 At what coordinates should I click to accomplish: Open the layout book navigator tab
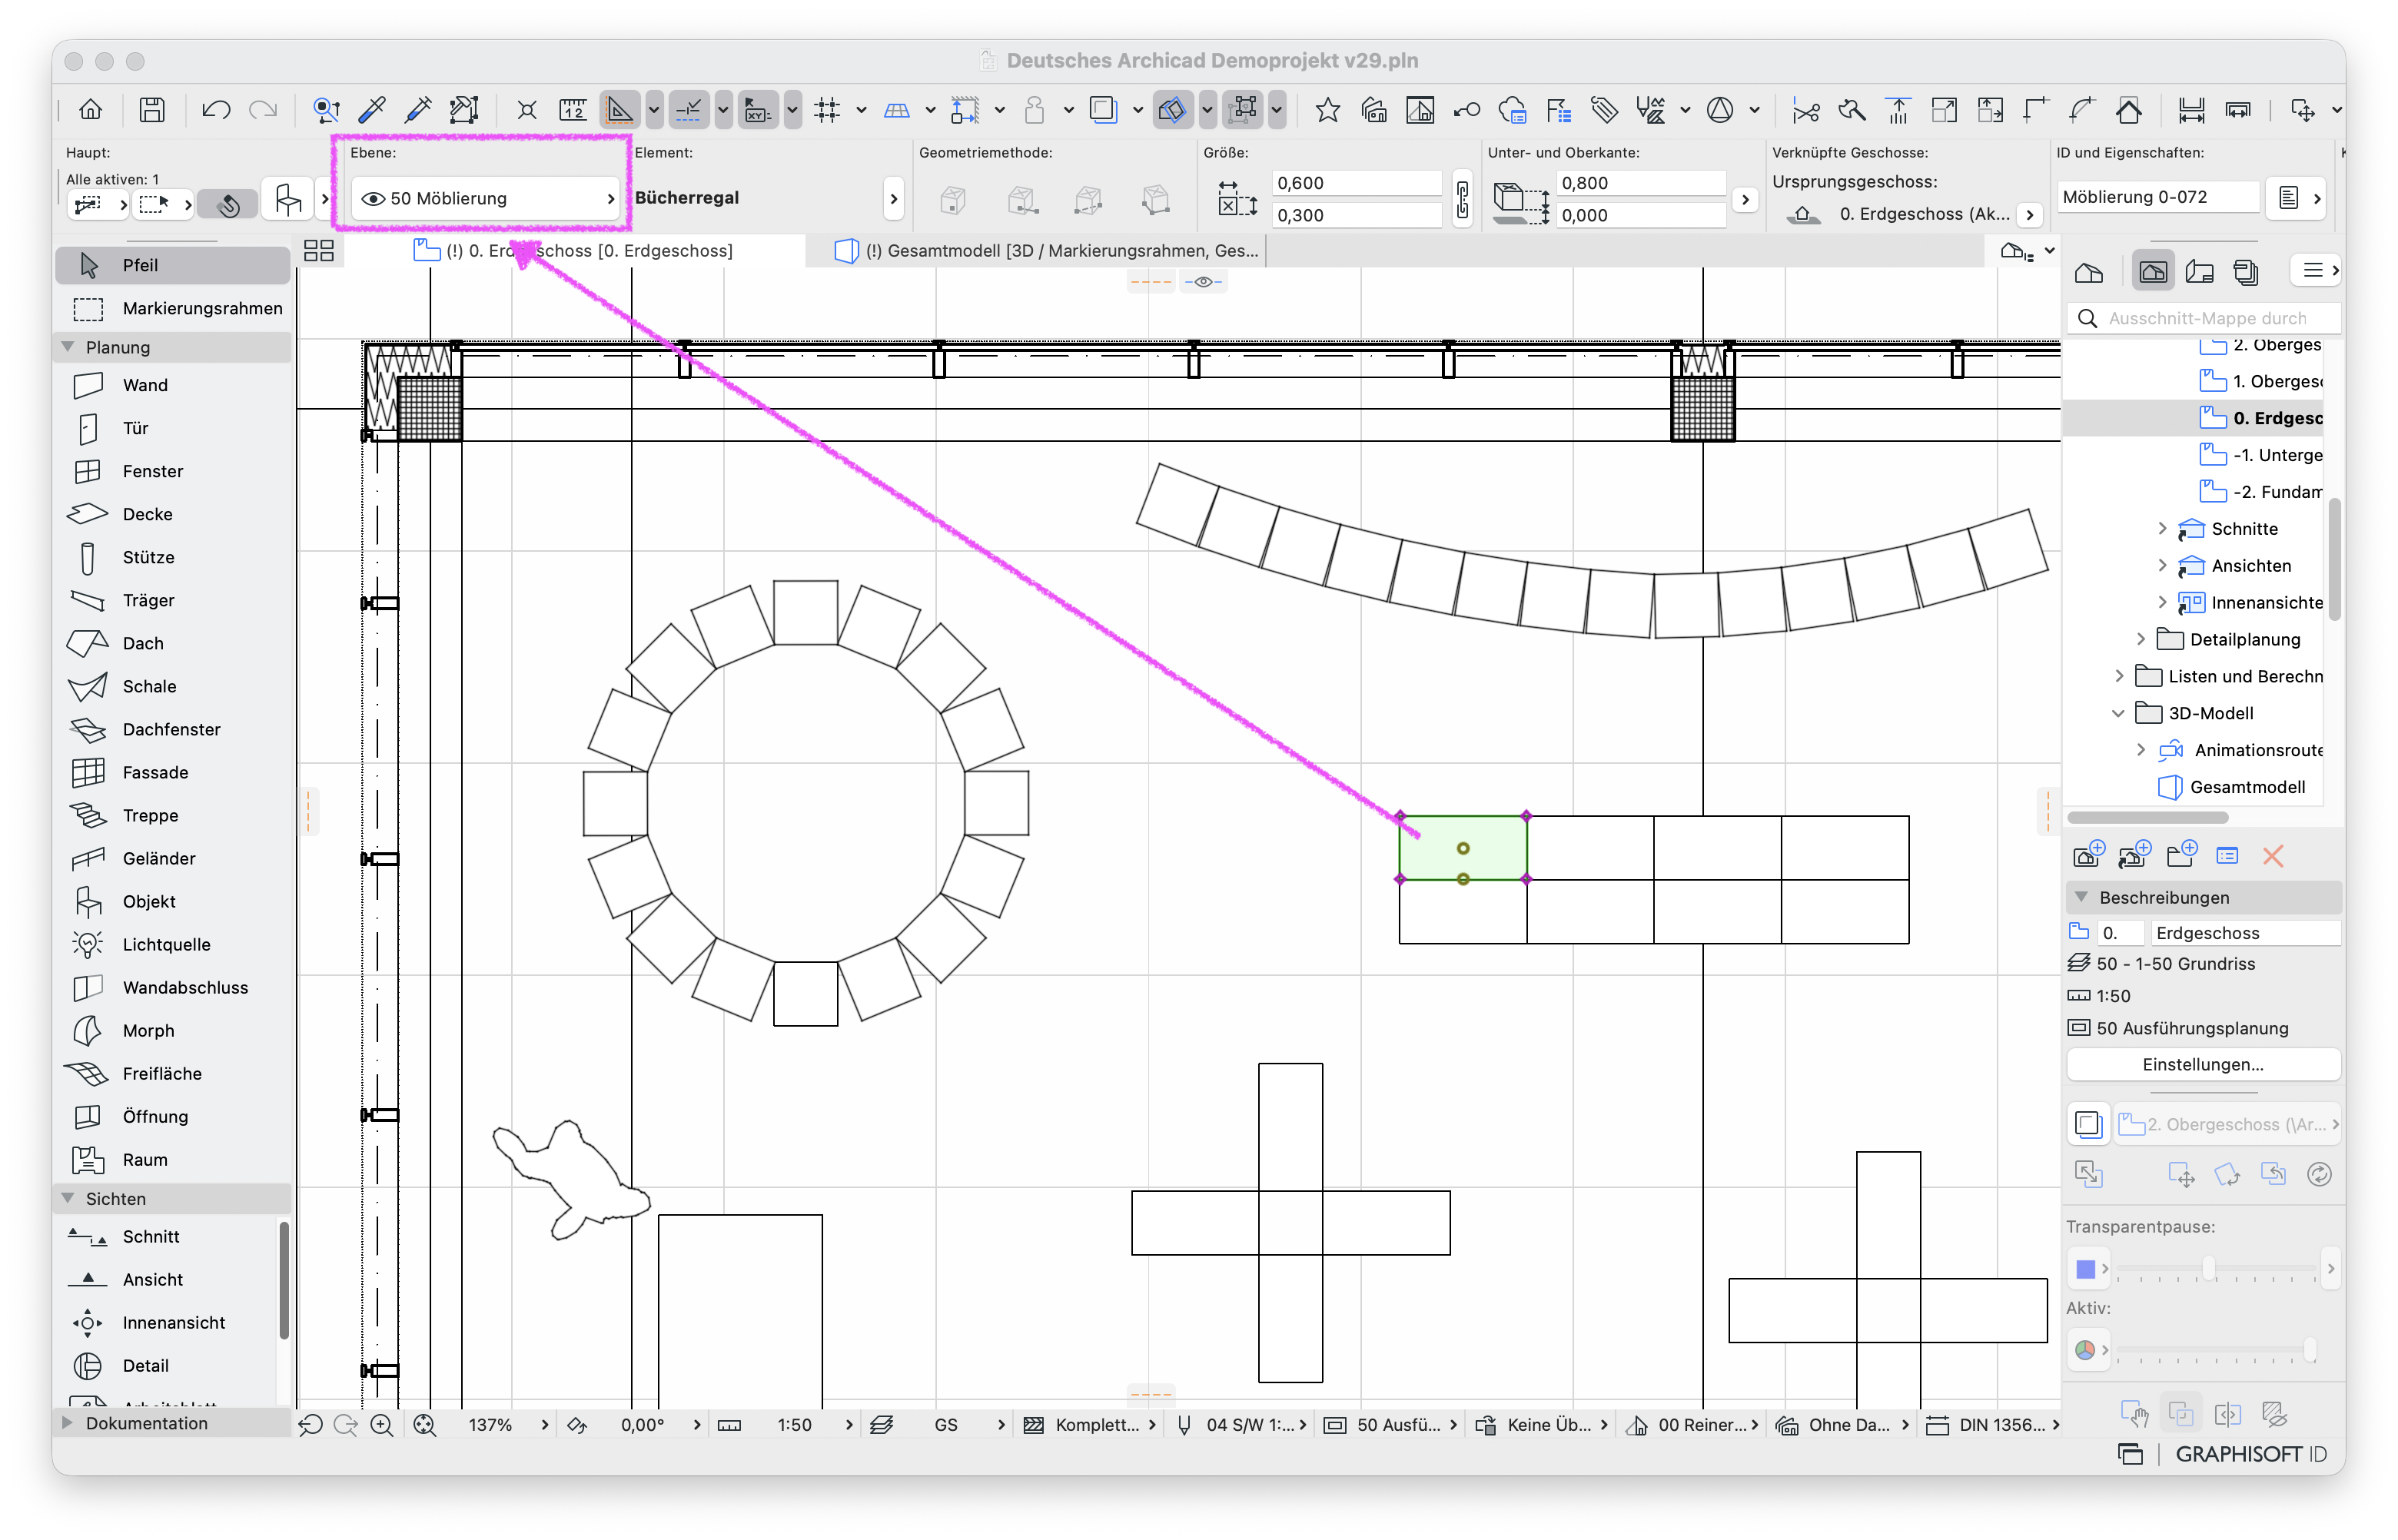(x=2199, y=271)
